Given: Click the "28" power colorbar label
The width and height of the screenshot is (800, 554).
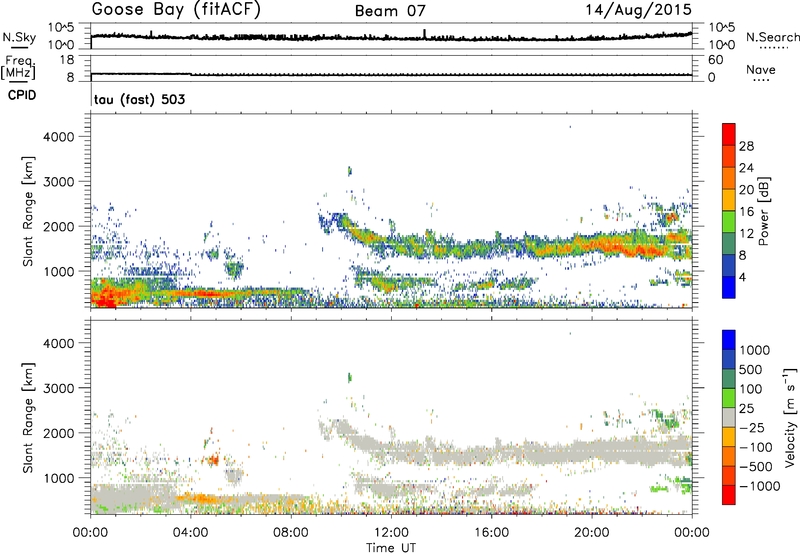Looking at the screenshot, I should [x=746, y=146].
